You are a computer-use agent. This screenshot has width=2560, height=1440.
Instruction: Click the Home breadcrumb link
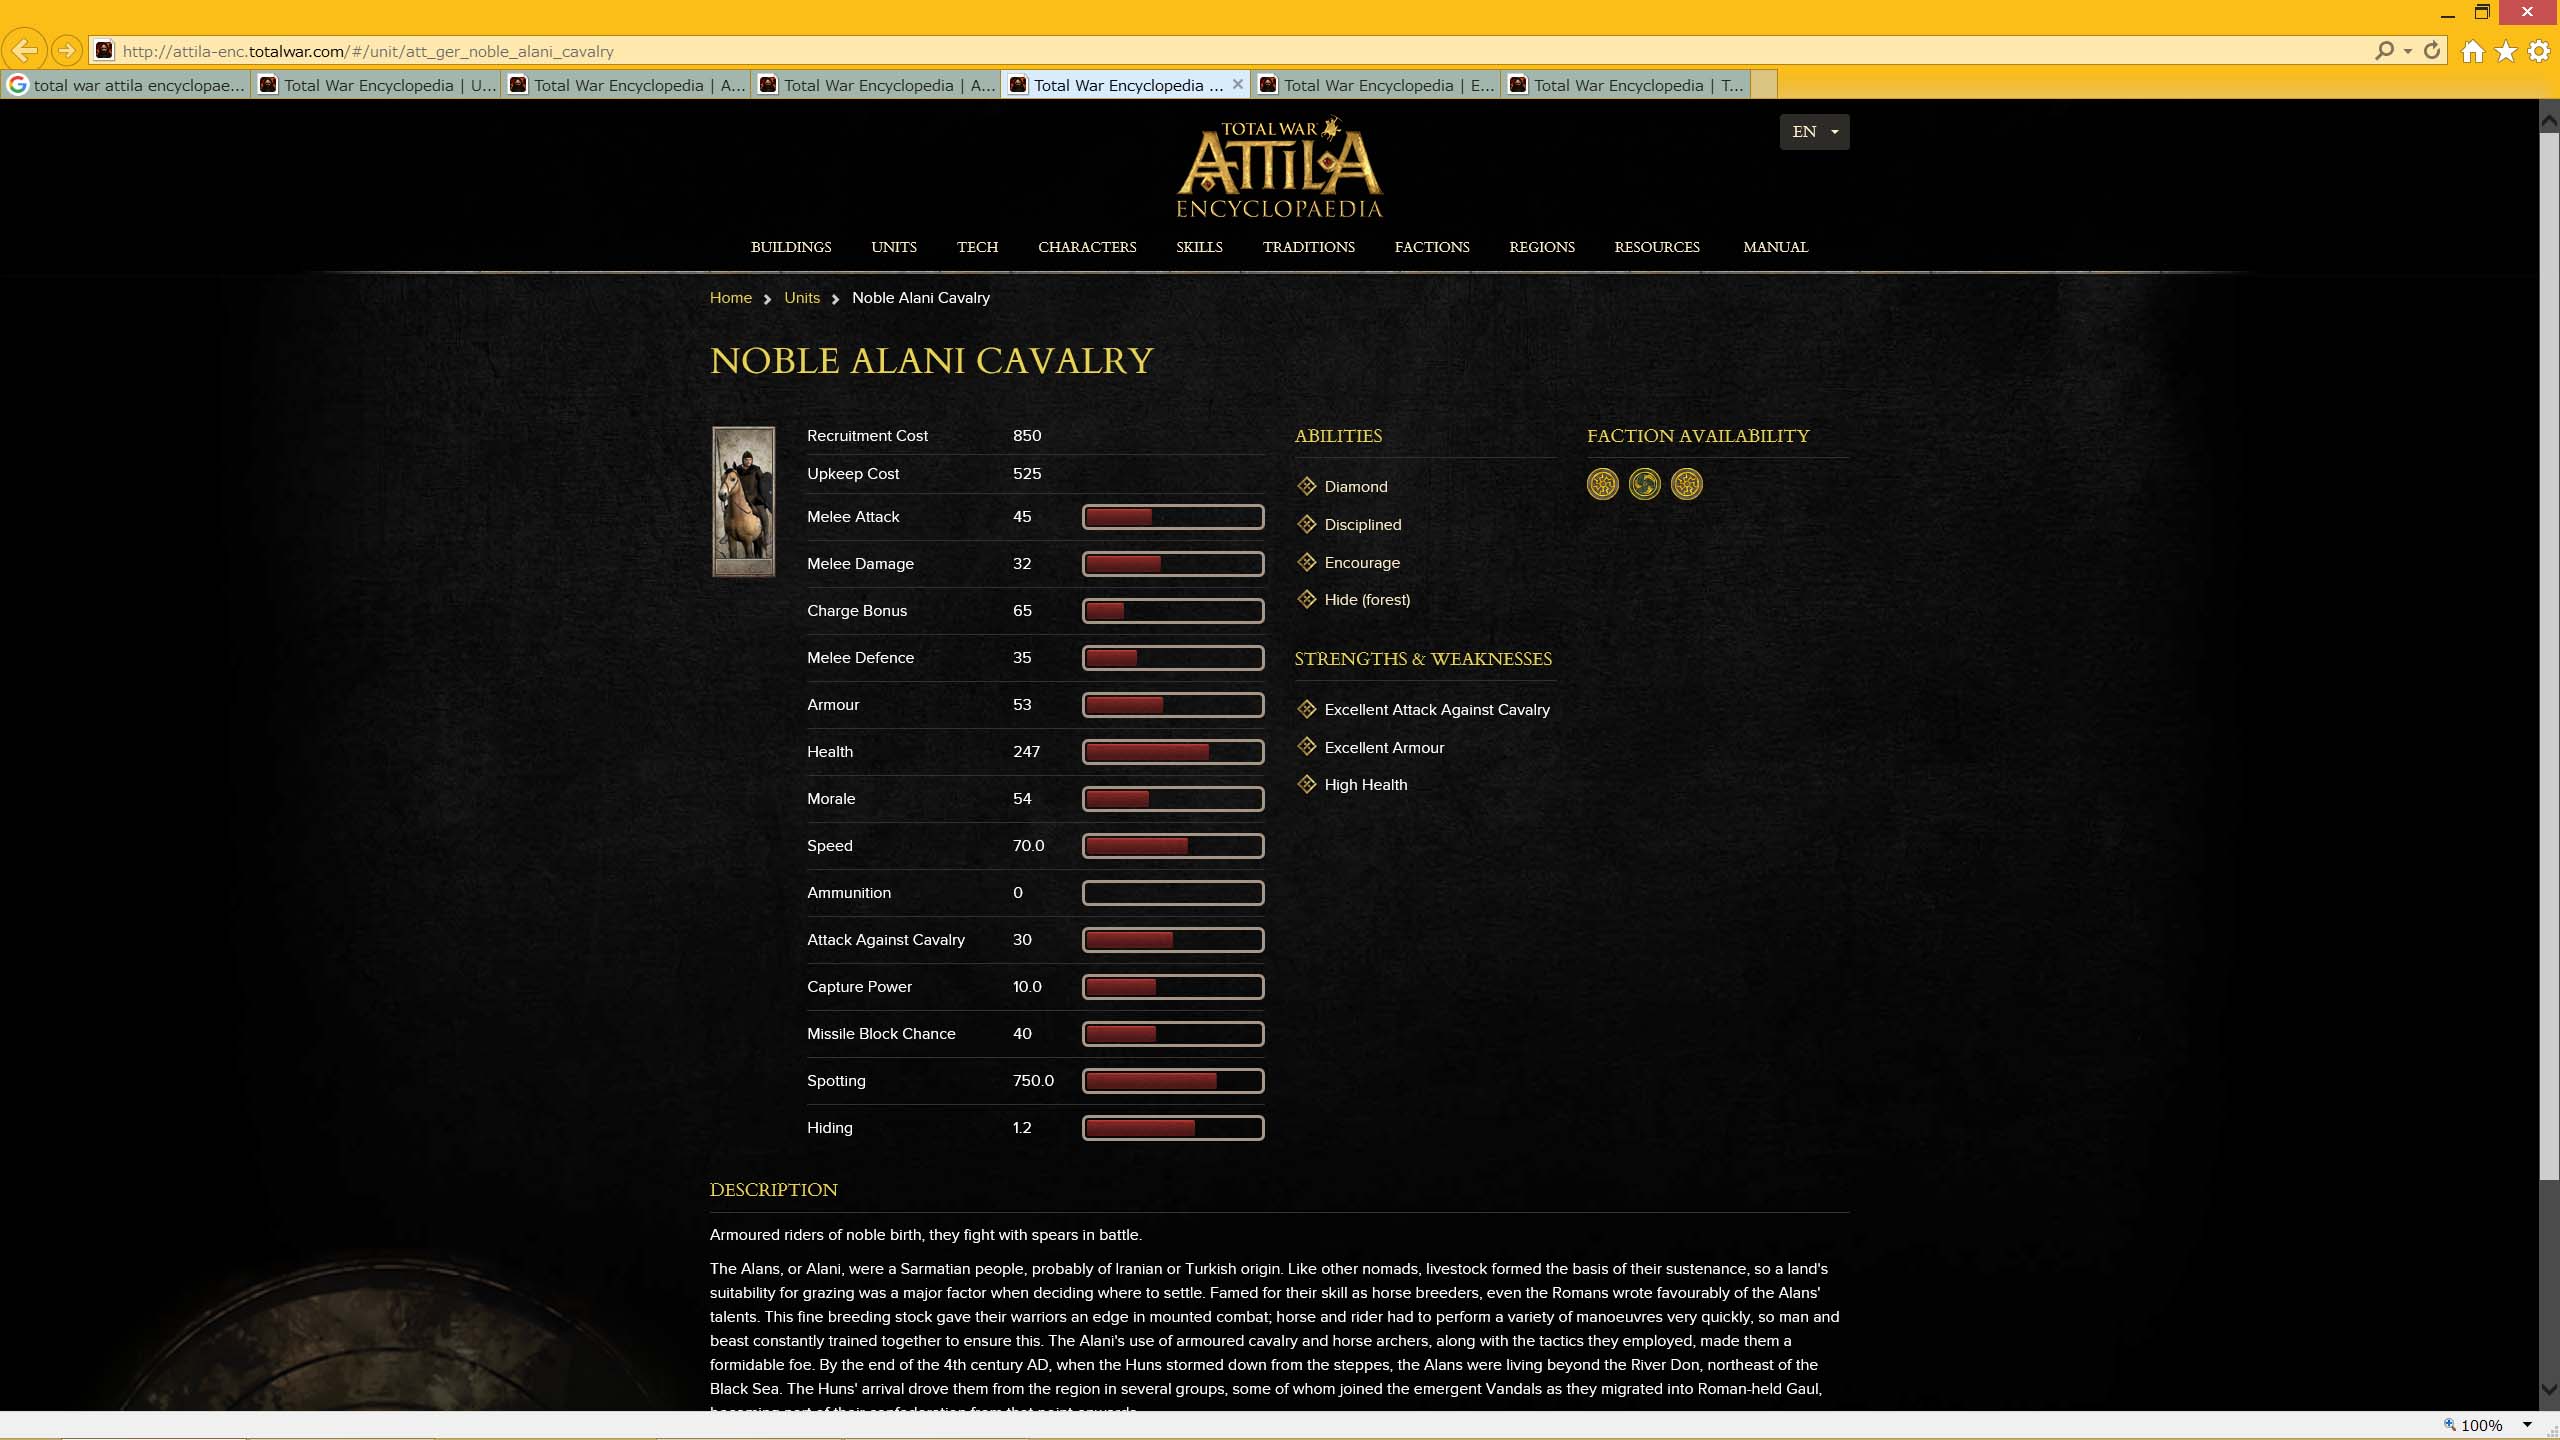(x=730, y=298)
